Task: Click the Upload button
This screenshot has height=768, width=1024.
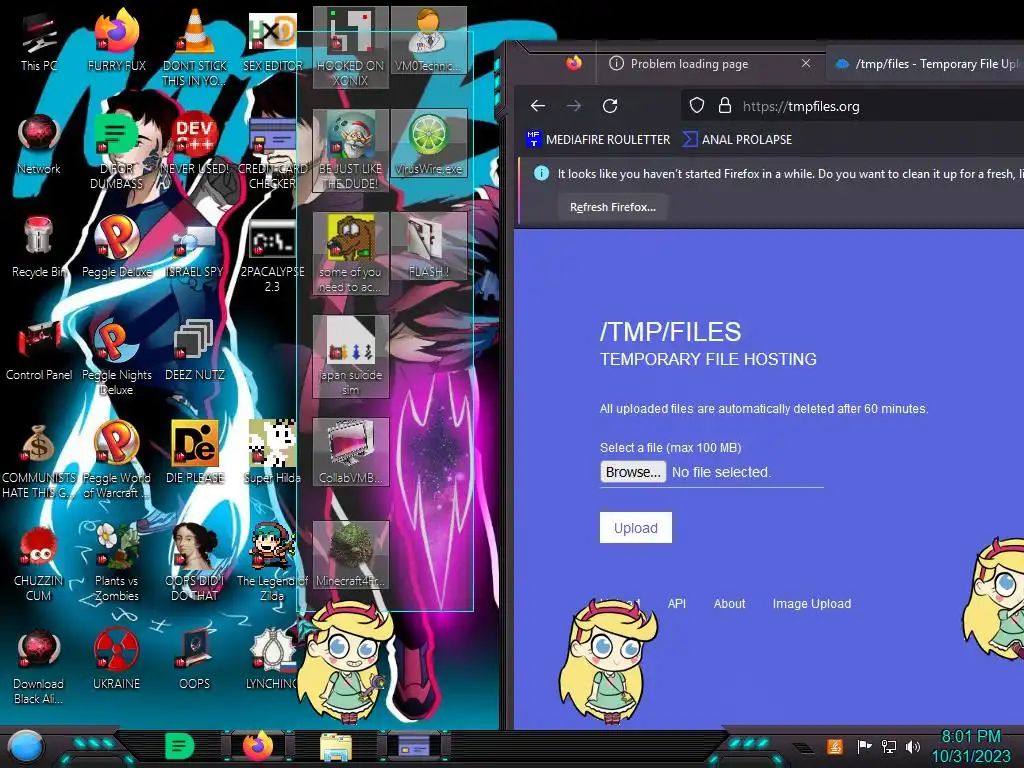Action: coord(635,528)
